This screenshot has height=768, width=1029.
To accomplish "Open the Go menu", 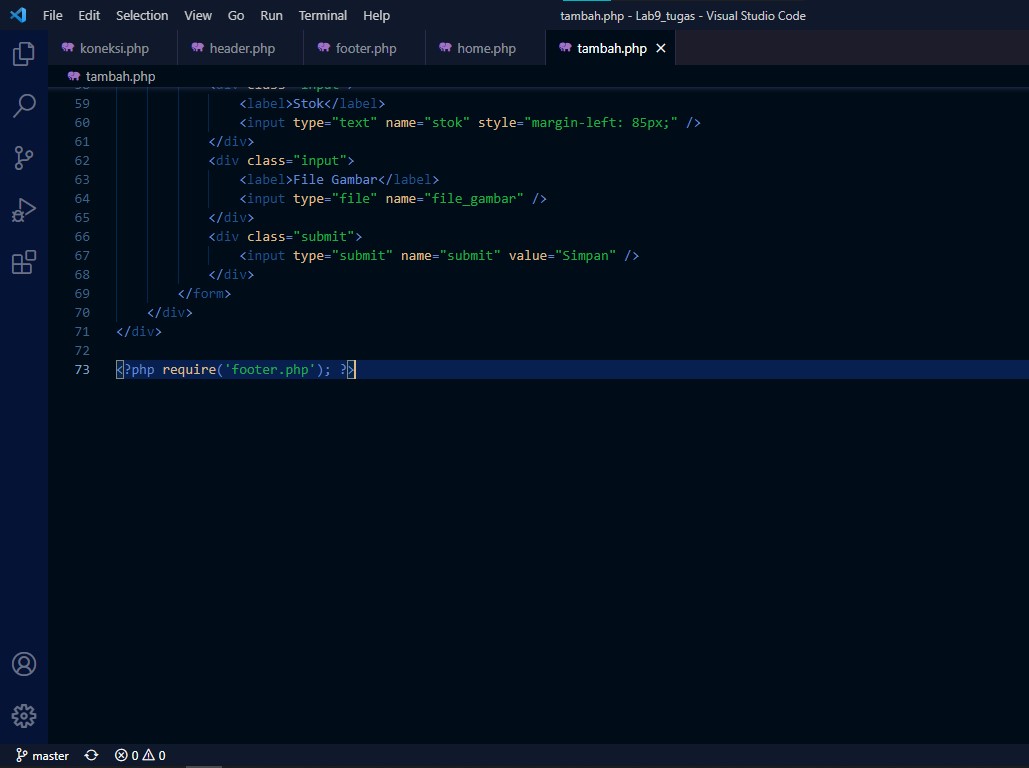I will coord(236,15).
